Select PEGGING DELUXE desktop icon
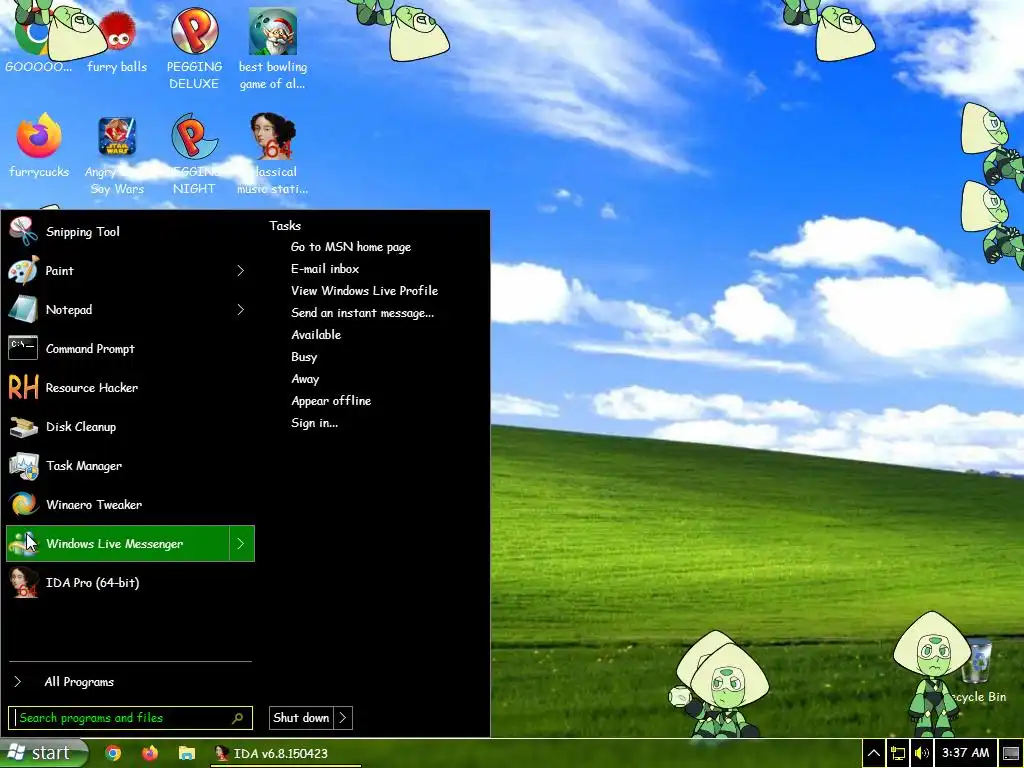This screenshot has width=1024, height=768. coord(194,49)
